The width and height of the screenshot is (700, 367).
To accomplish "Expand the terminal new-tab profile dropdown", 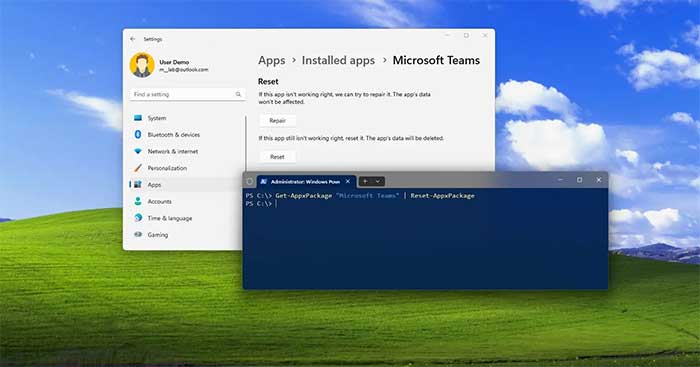I will (x=378, y=181).
